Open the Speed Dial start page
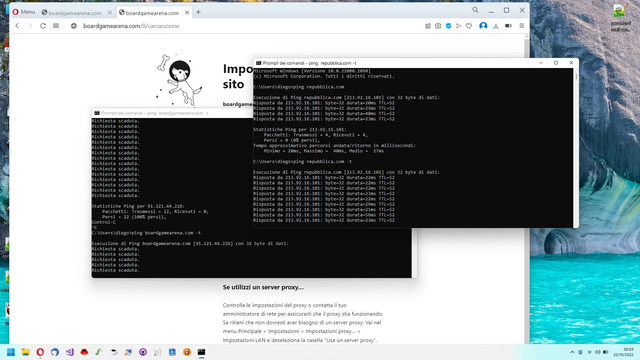 click(x=56, y=26)
